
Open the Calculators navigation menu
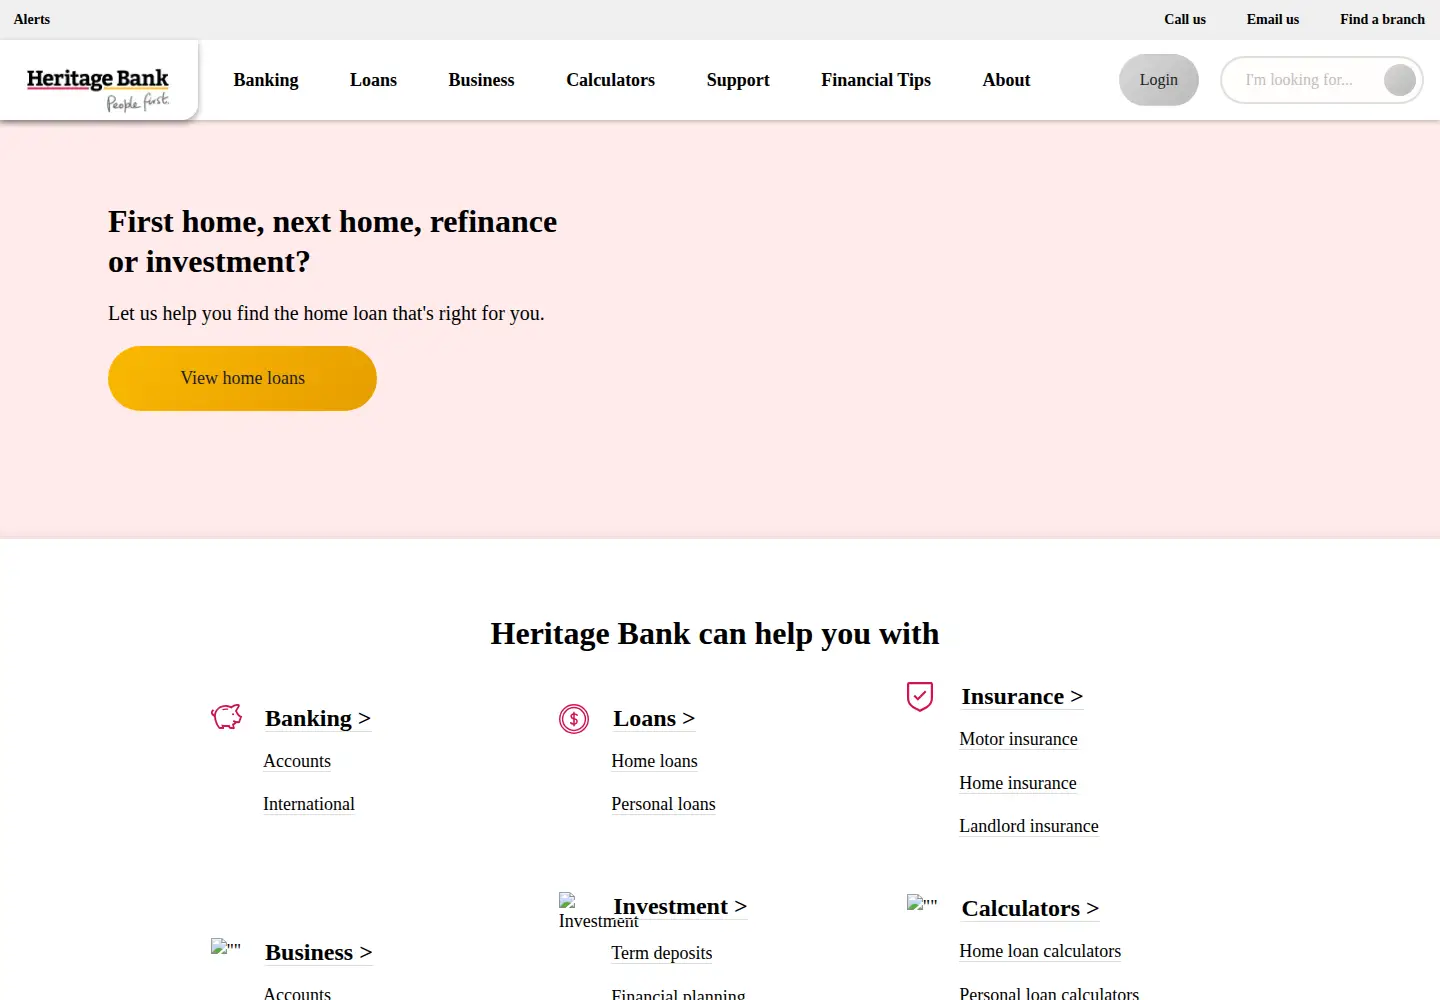tap(610, 80)
